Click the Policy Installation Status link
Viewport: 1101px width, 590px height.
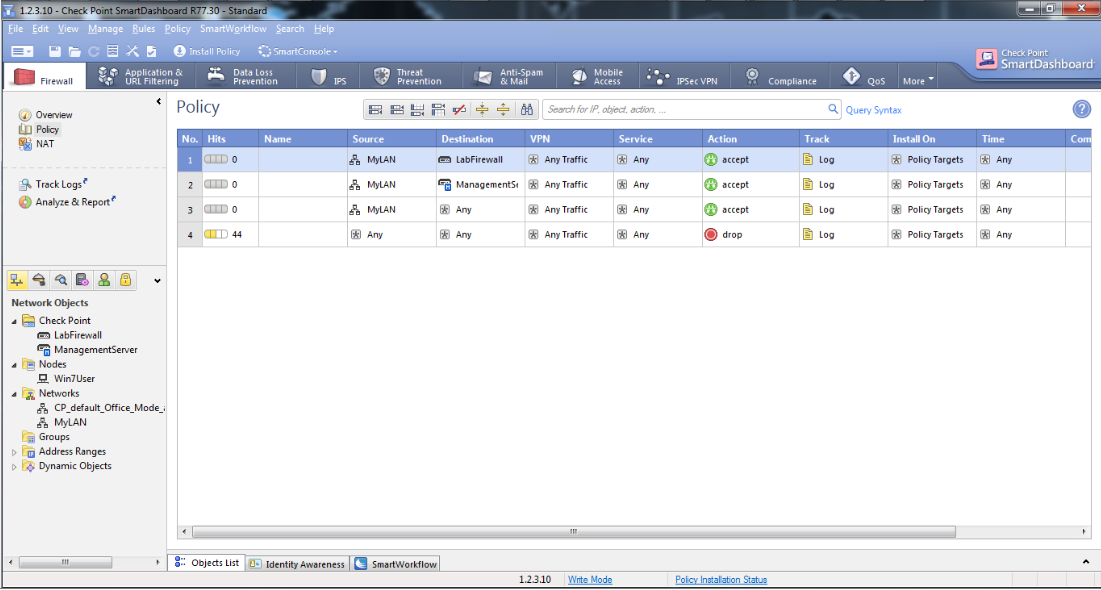pyautogui.click(x=721, y=579)
